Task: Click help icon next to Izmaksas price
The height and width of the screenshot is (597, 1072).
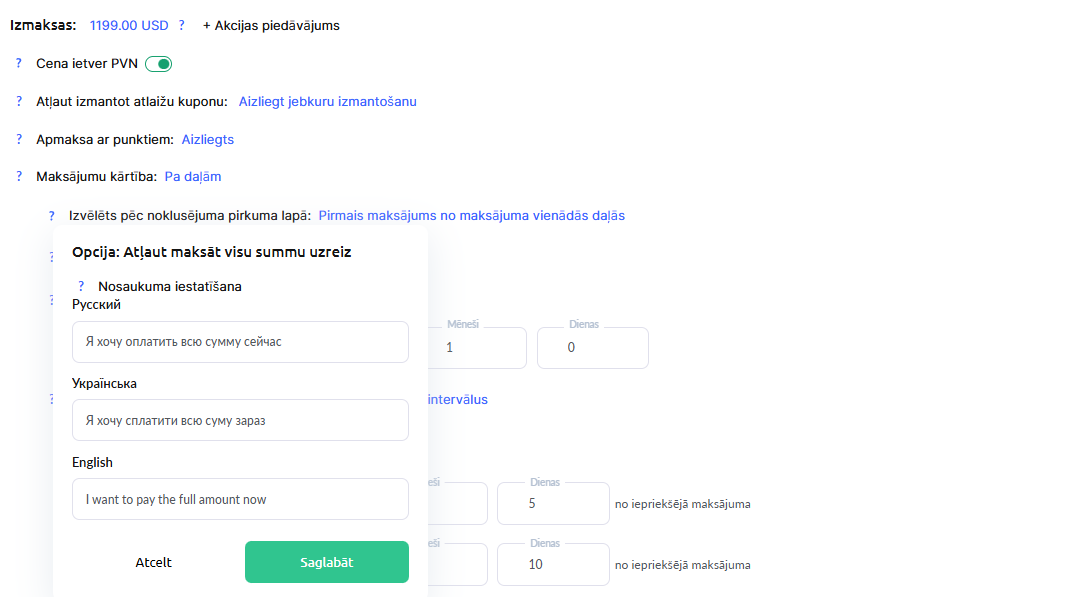Action: click(x=181, y=25)
